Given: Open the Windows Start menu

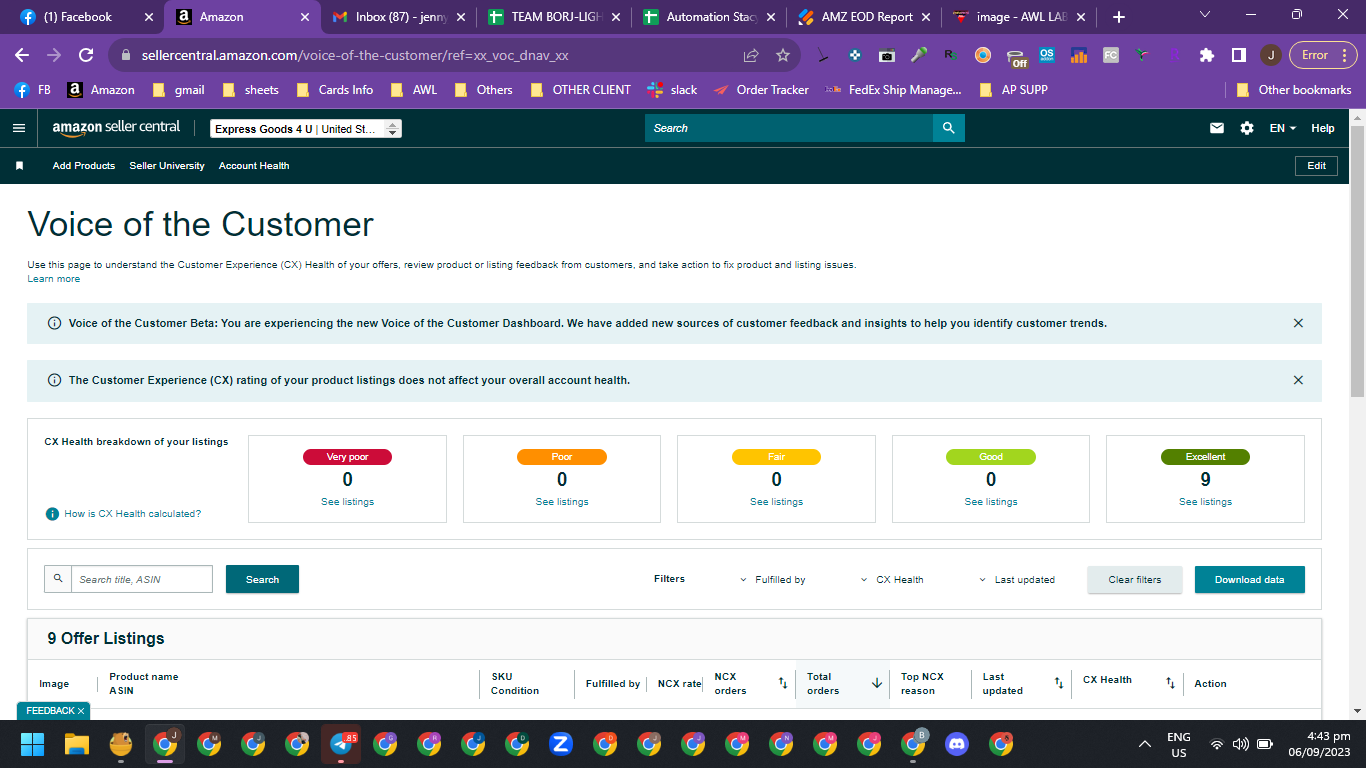Looking at the screenshot, I should click(x=33, y=744).
